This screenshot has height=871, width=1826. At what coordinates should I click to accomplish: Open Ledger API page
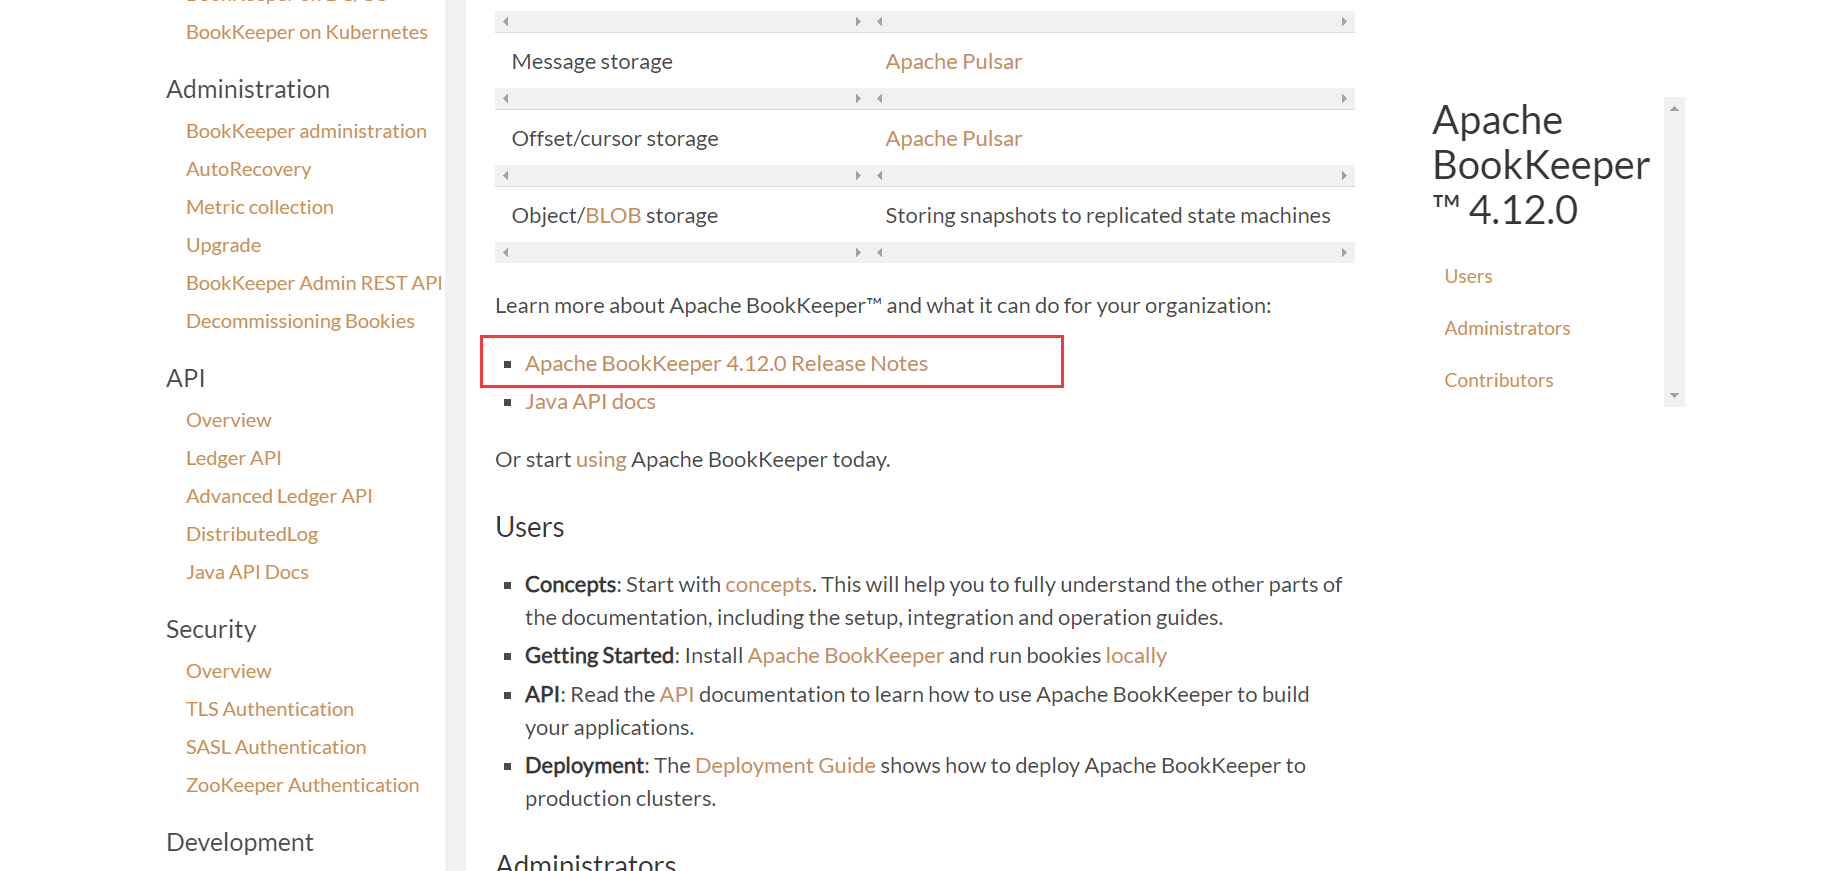point(233,458)
